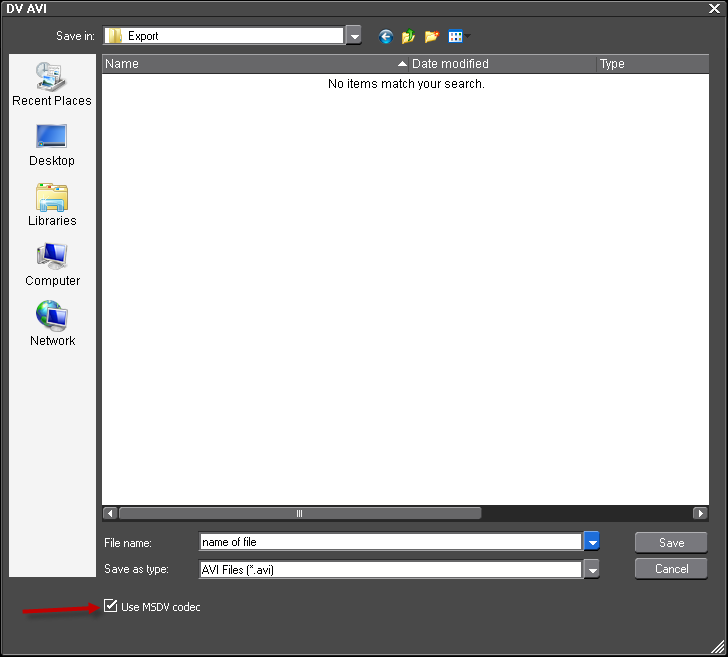Viewport: 728px width, 657px height.
Task: Open Computer from the places bar
Action: pos(52,264)
